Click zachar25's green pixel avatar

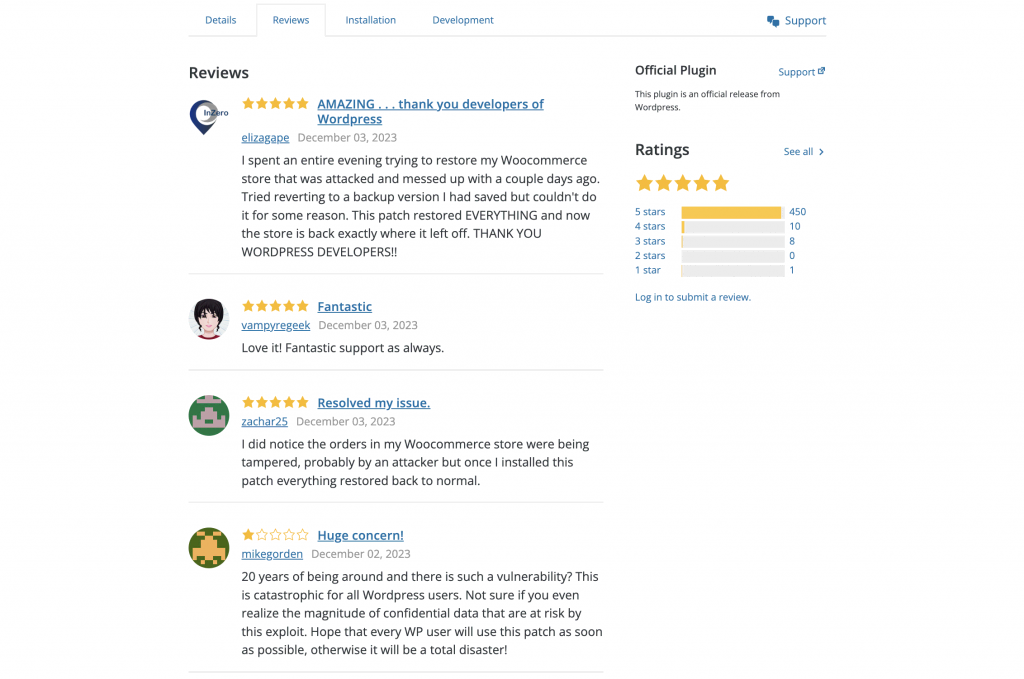tap(209, 415)
